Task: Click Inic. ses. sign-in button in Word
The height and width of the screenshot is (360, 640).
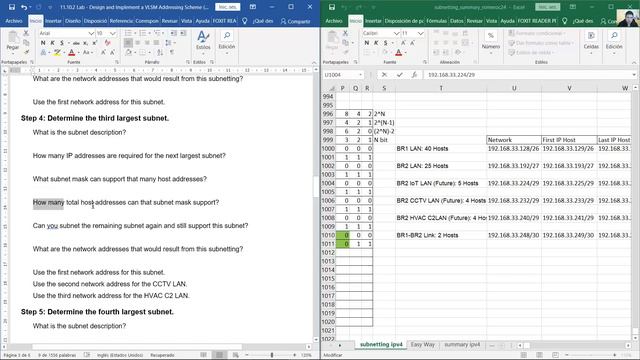Action: (228, 7)
